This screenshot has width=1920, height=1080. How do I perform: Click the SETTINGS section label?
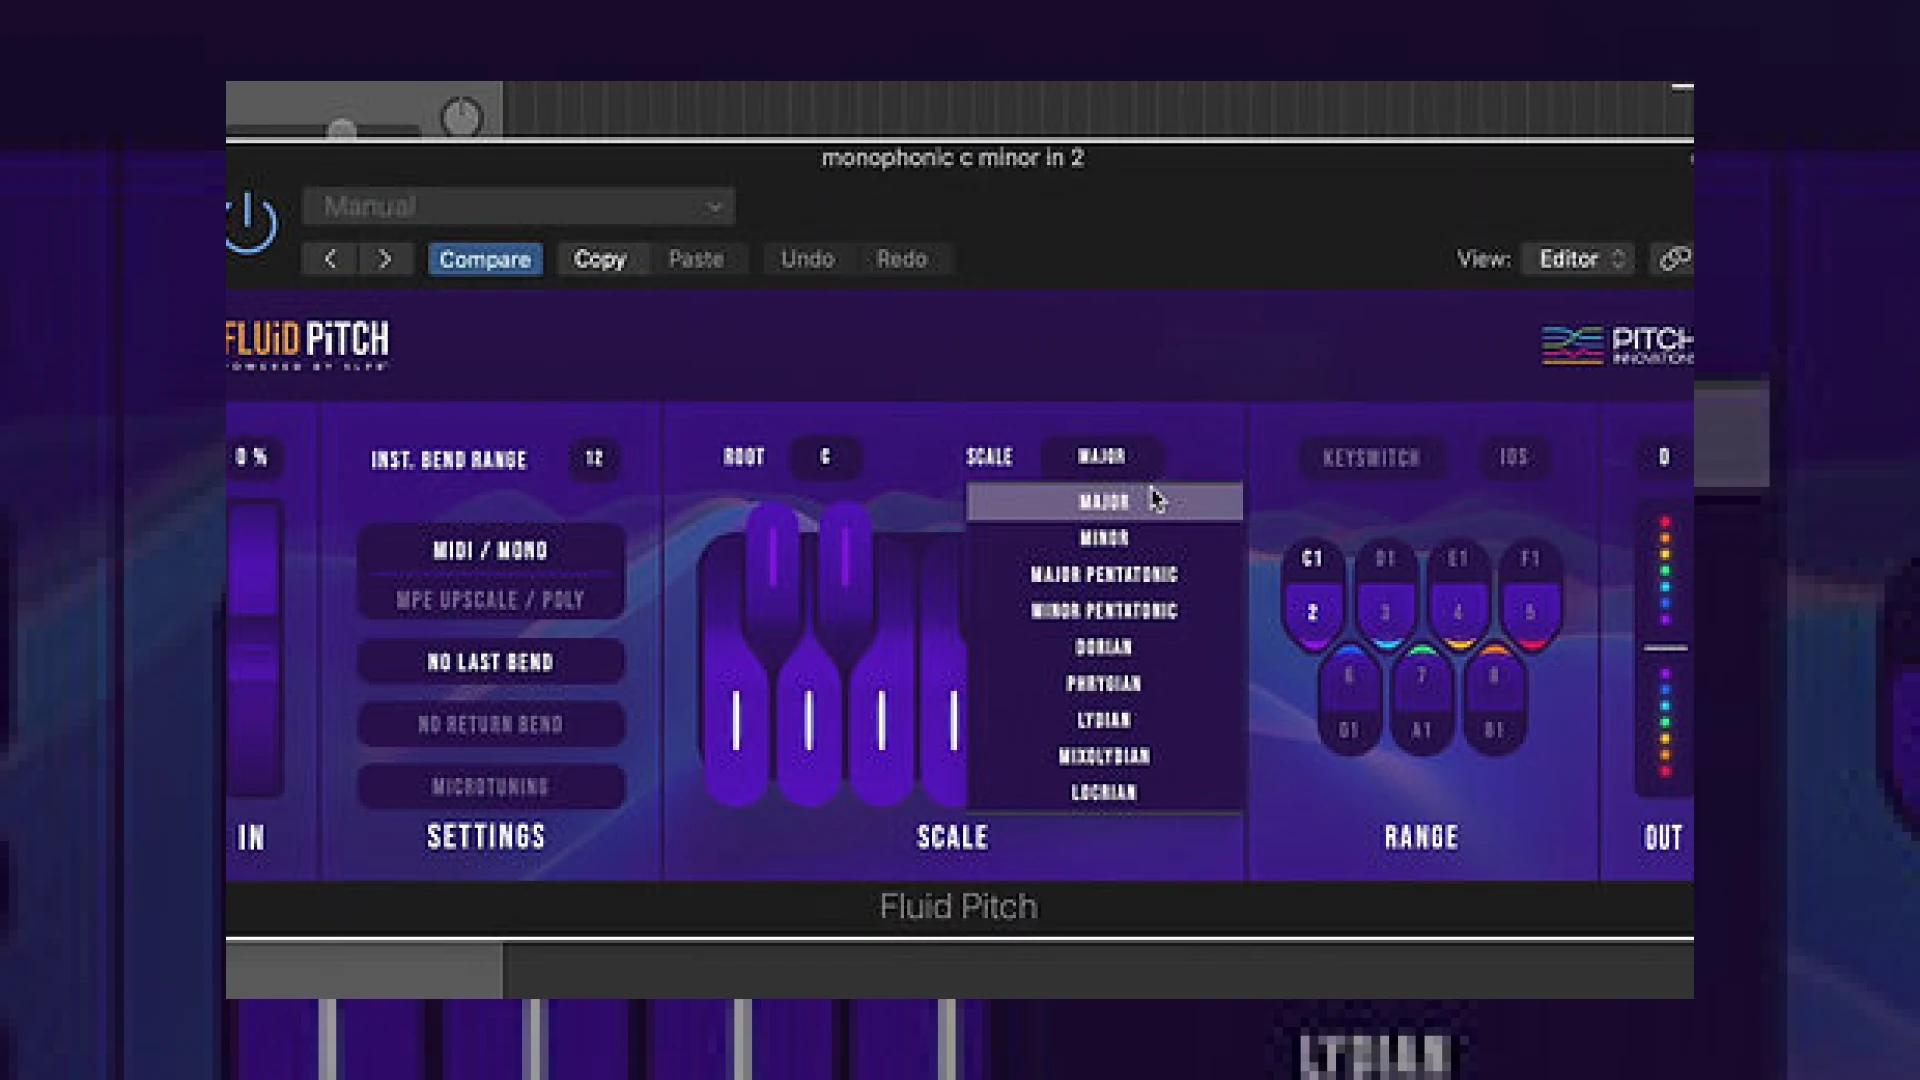[x=486, y=837]
